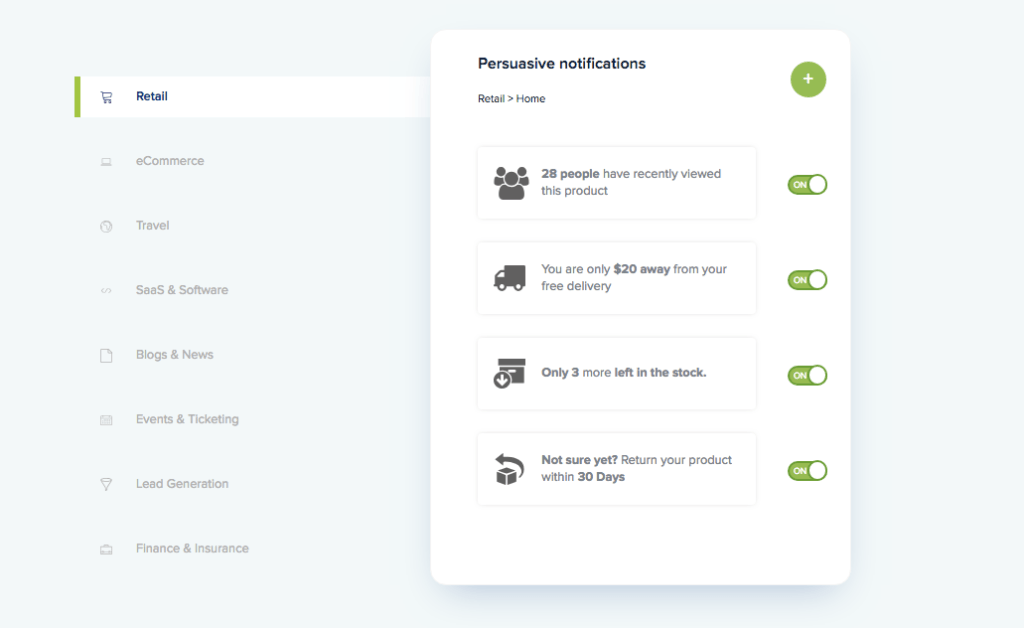Viewport: 1024px width, 628px height.
Task: Select SaaS & Software in sidebar
Action: click(x=182, y=290)
